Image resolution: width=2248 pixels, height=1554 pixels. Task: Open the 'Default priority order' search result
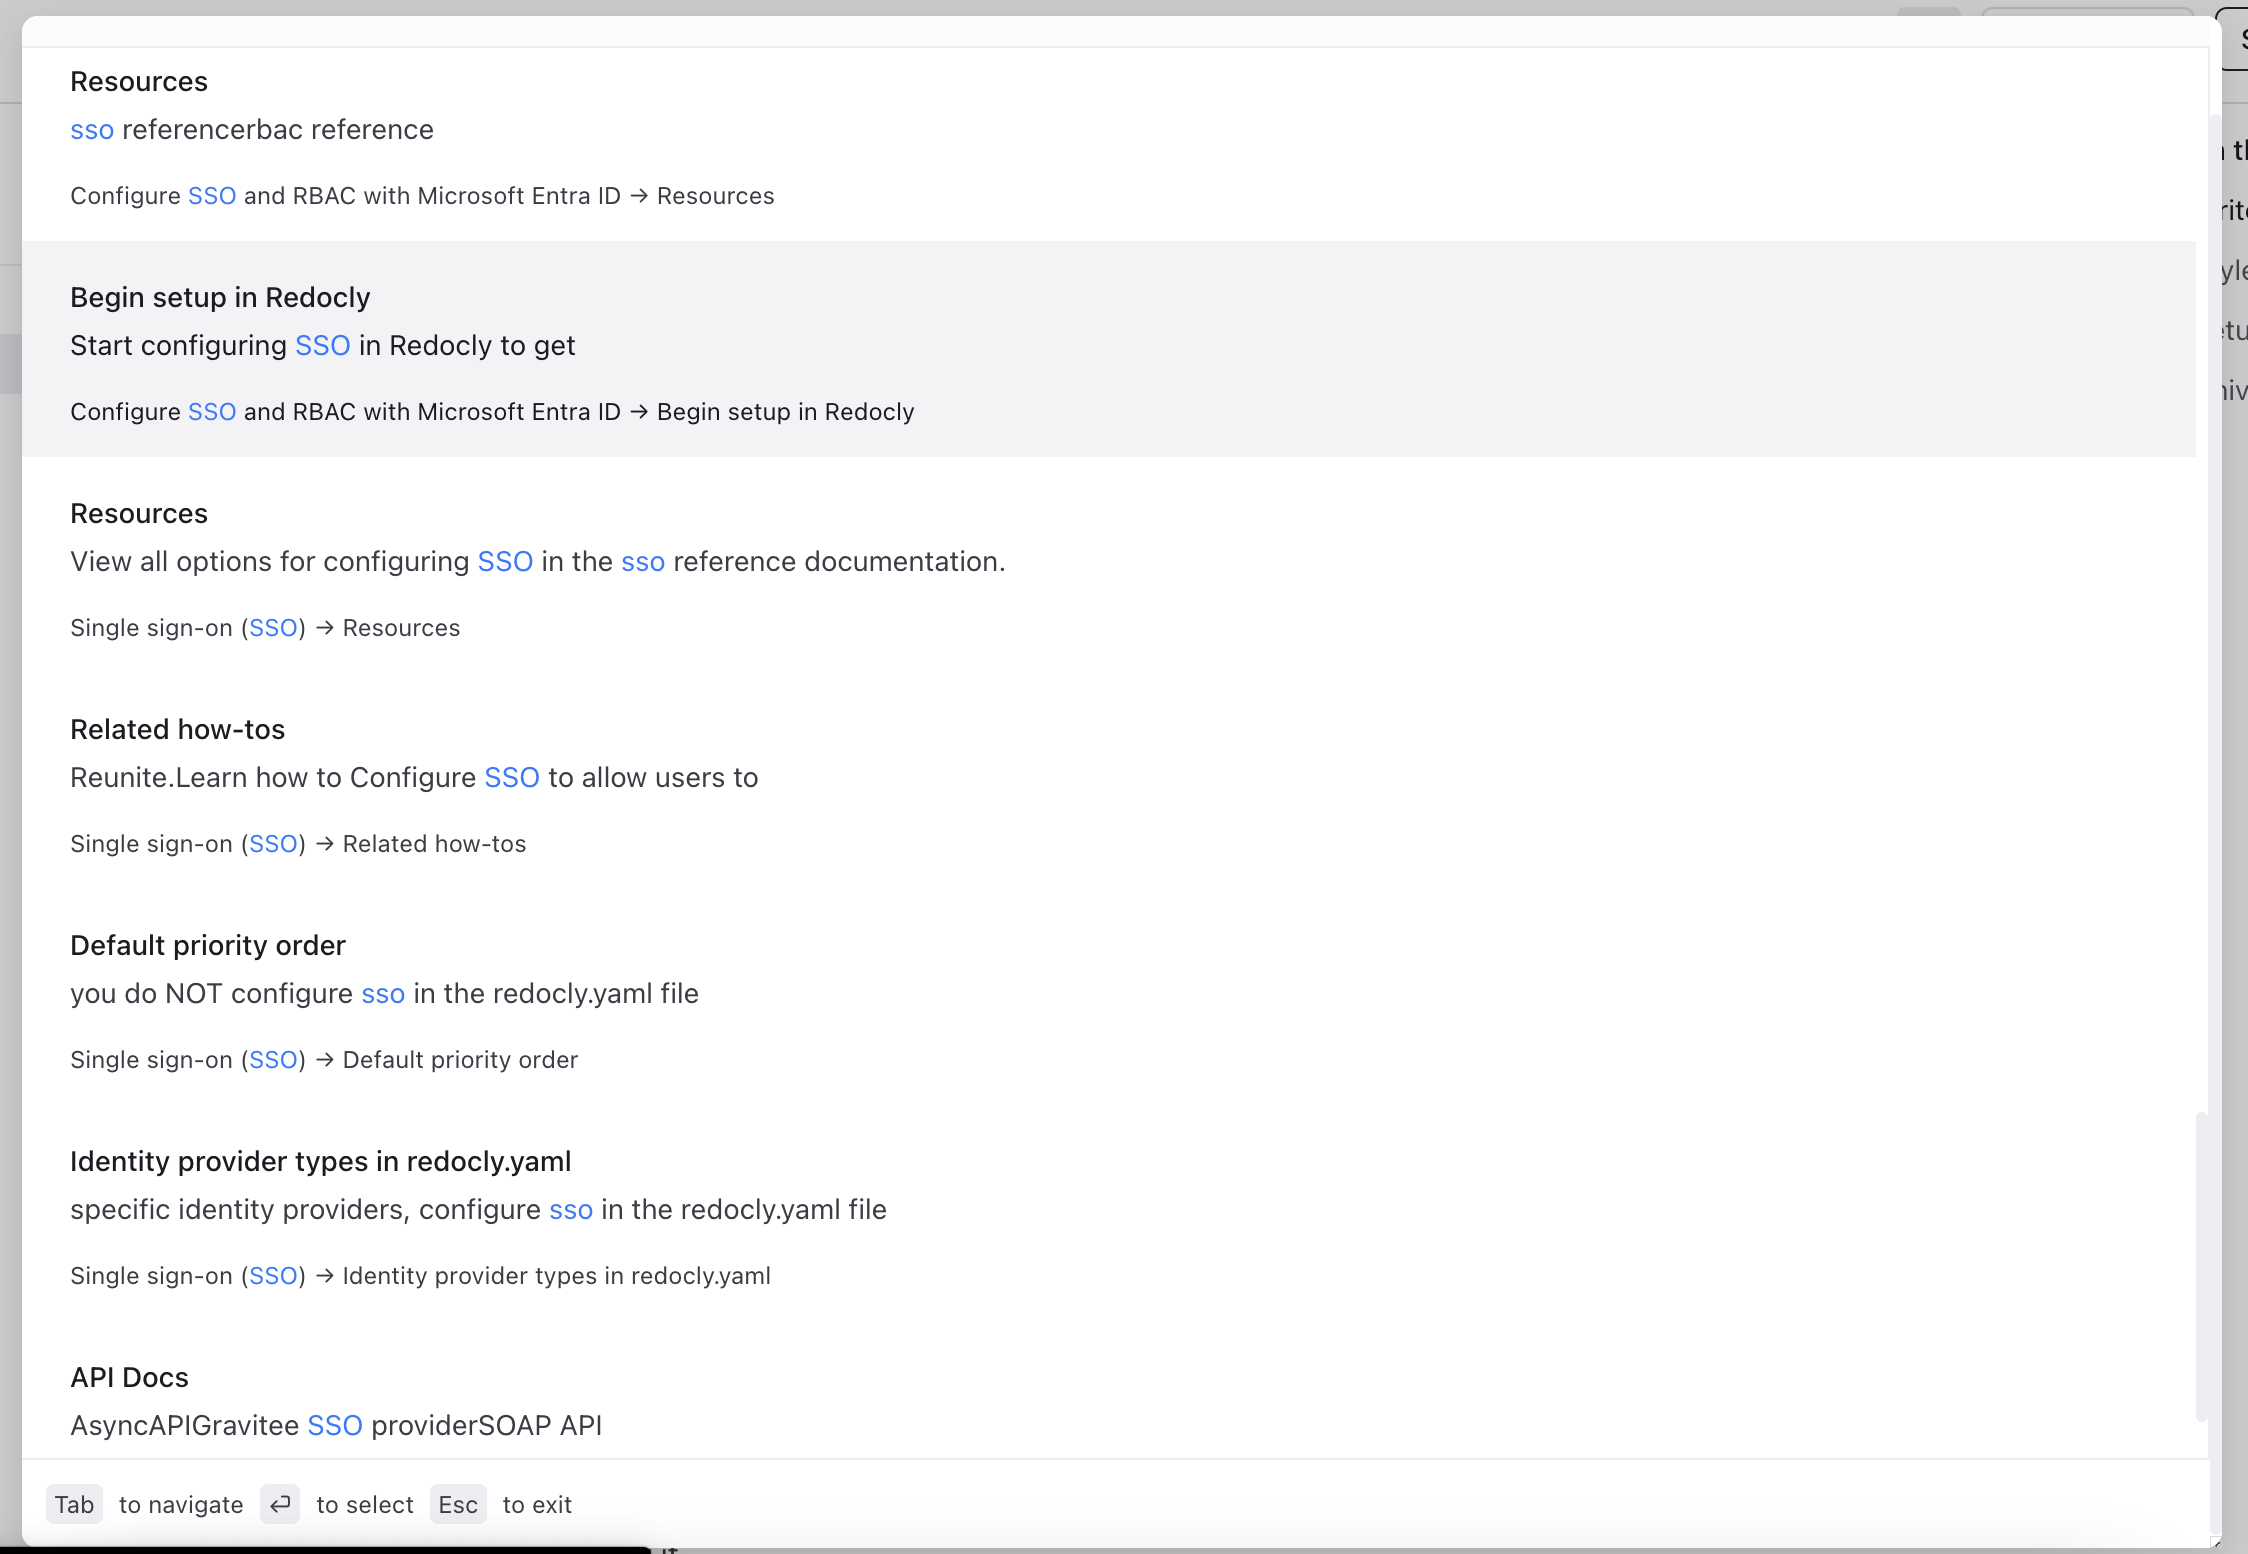[x=1109, y=997]
